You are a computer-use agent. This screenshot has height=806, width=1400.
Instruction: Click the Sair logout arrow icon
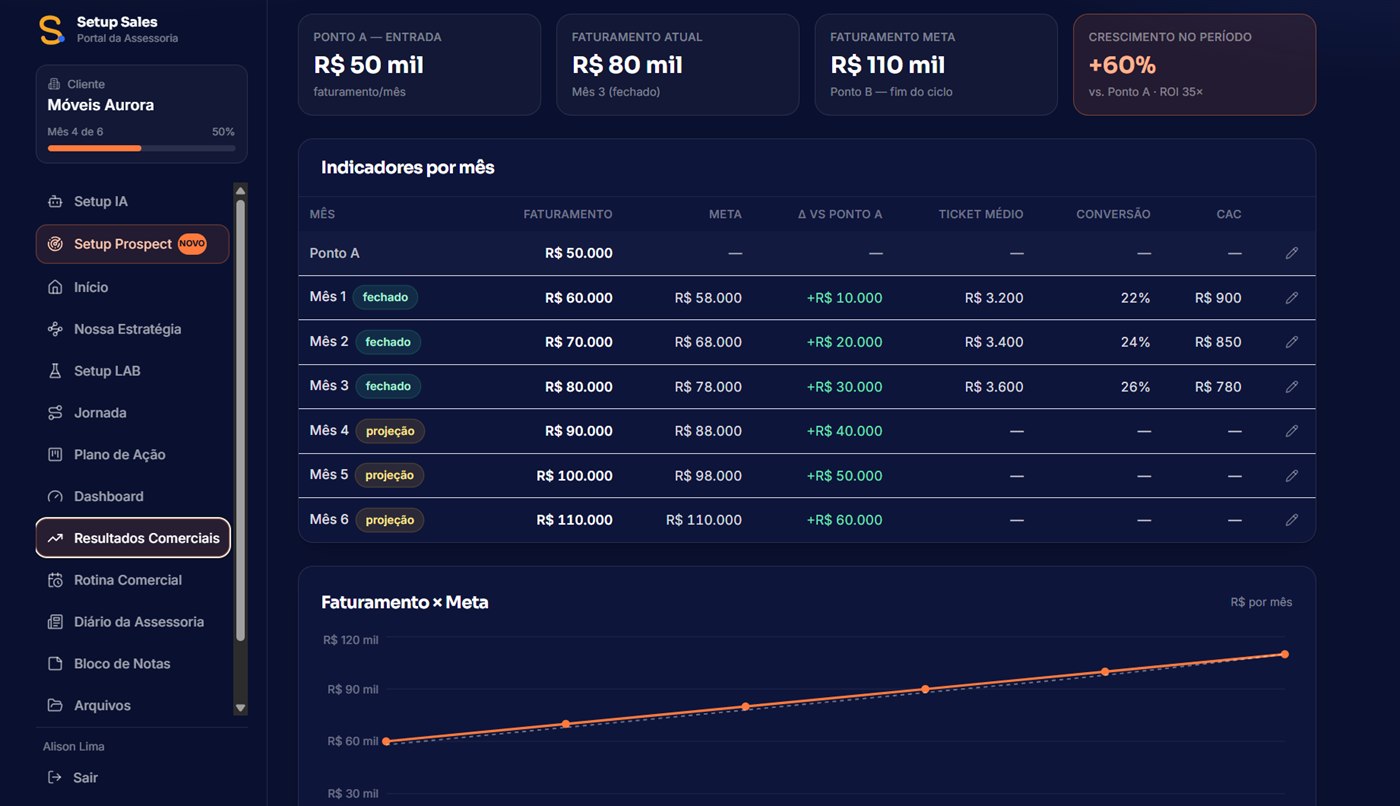click(x=55, y=778)
